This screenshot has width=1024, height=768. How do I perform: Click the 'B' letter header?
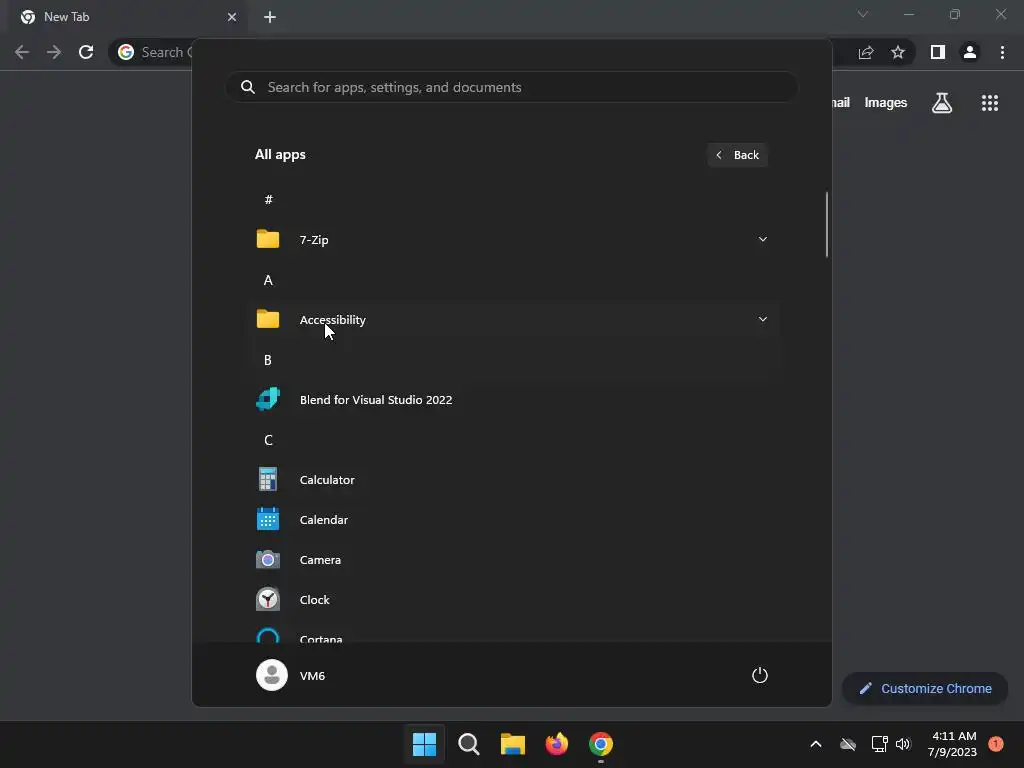coord(268,360)
